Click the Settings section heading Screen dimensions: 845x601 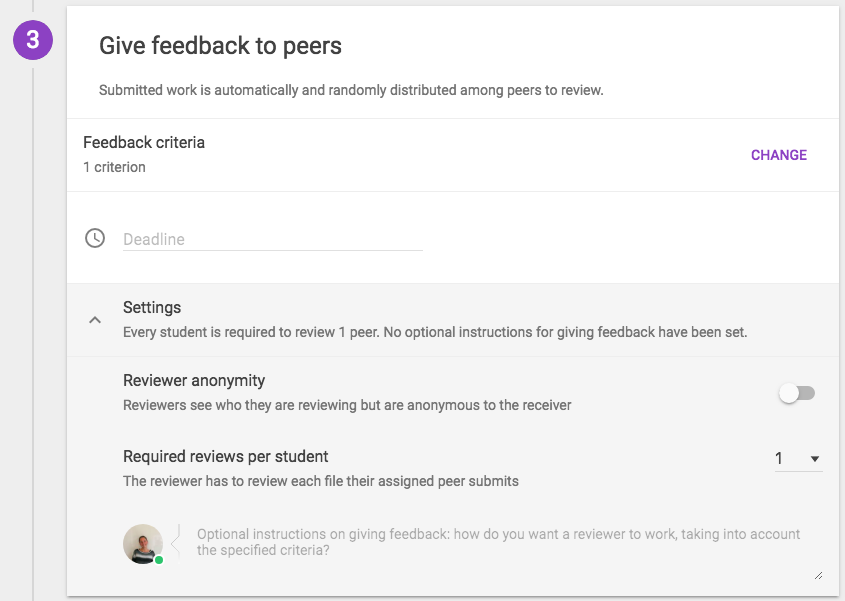click(152, 307)
